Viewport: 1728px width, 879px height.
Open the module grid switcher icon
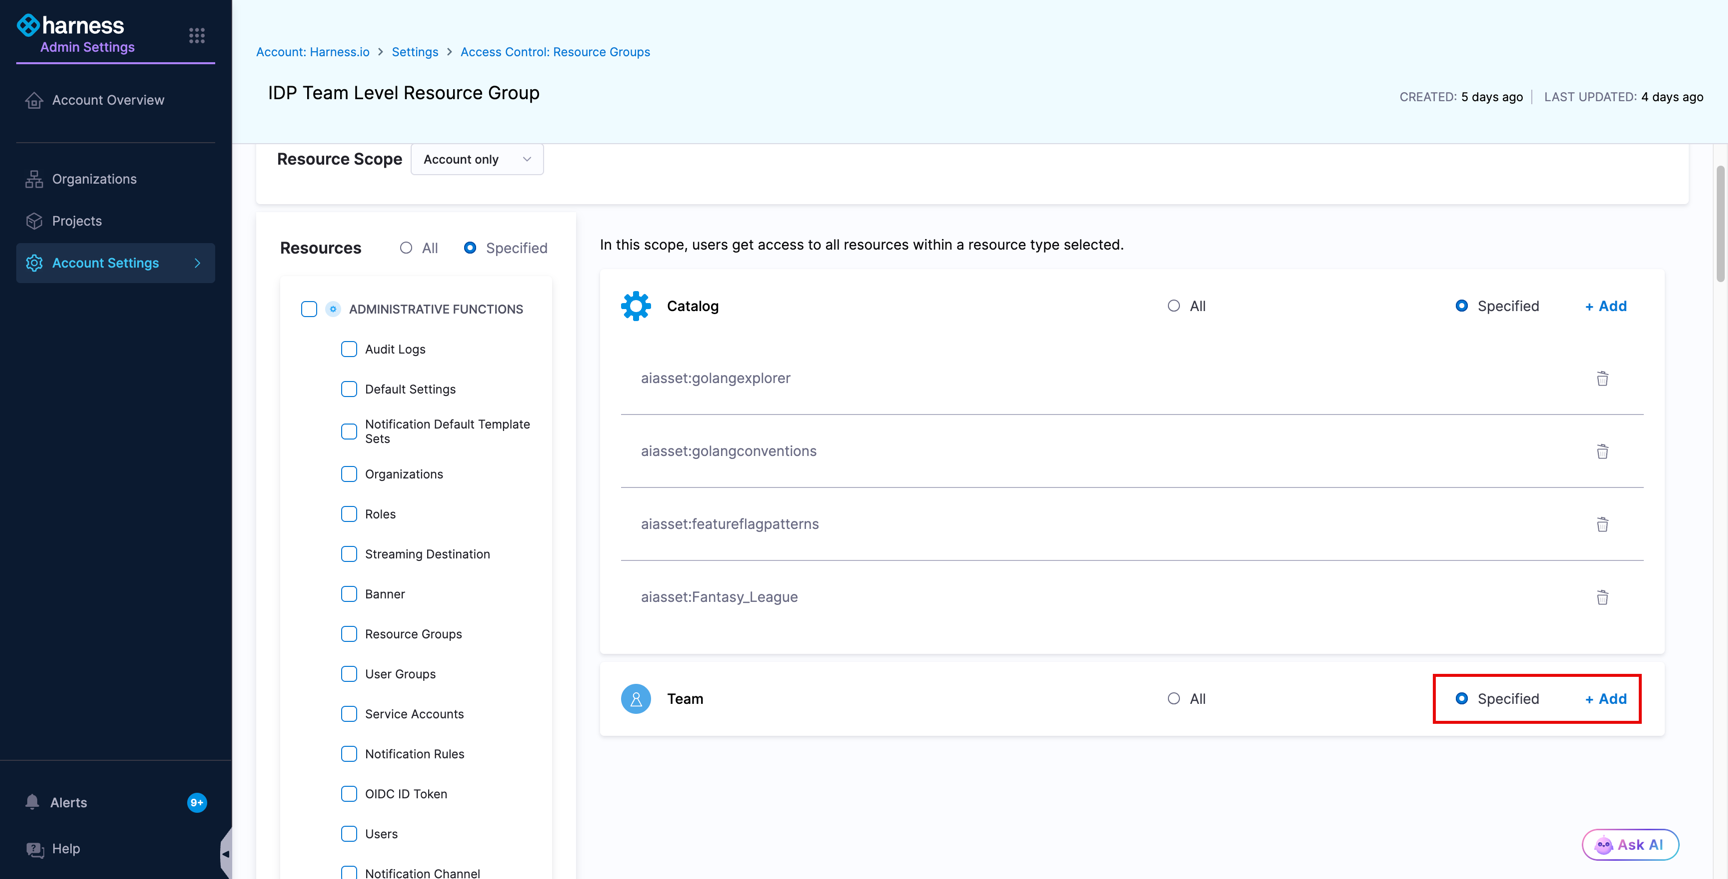tap(197, 36)
